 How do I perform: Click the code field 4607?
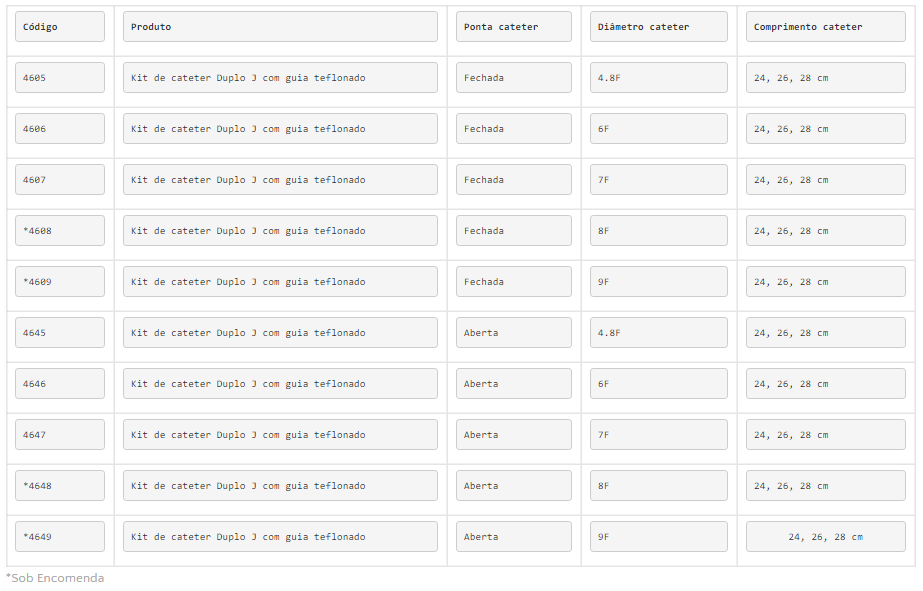[x=60, y=180]
